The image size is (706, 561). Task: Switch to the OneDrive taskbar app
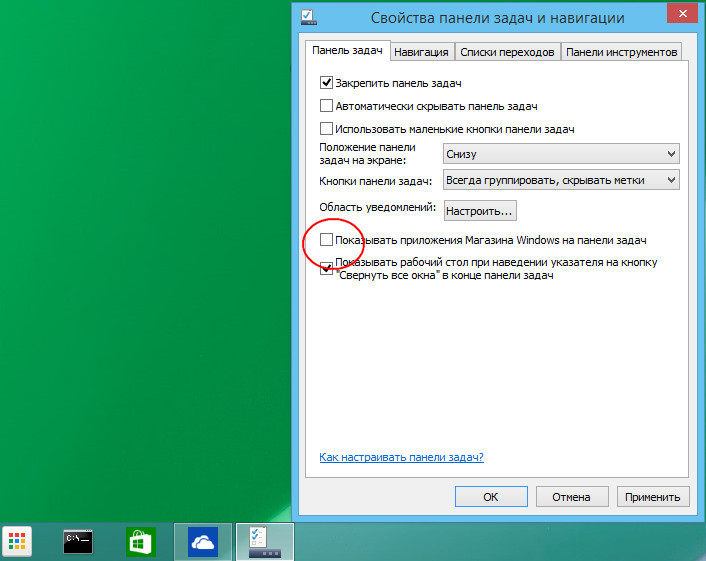coord(203,542)
